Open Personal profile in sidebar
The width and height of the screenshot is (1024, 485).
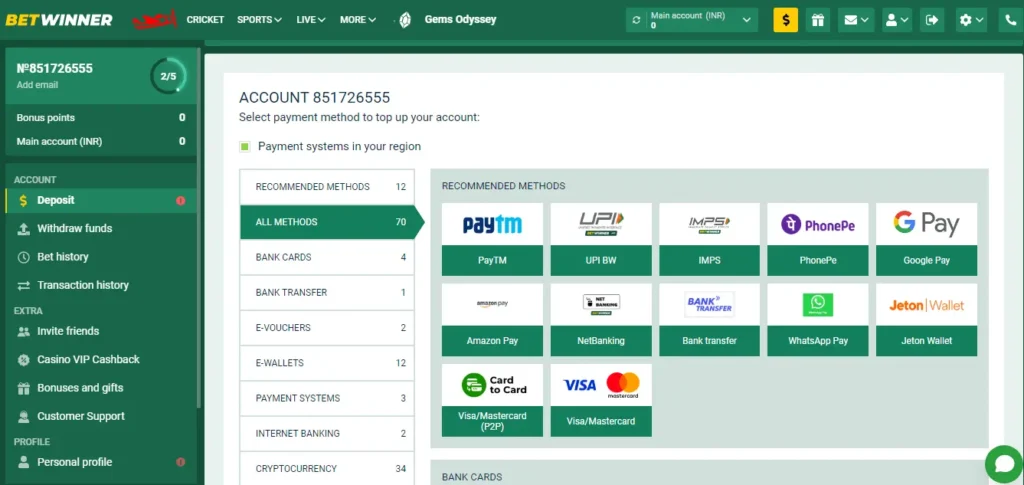pos(101,462)
